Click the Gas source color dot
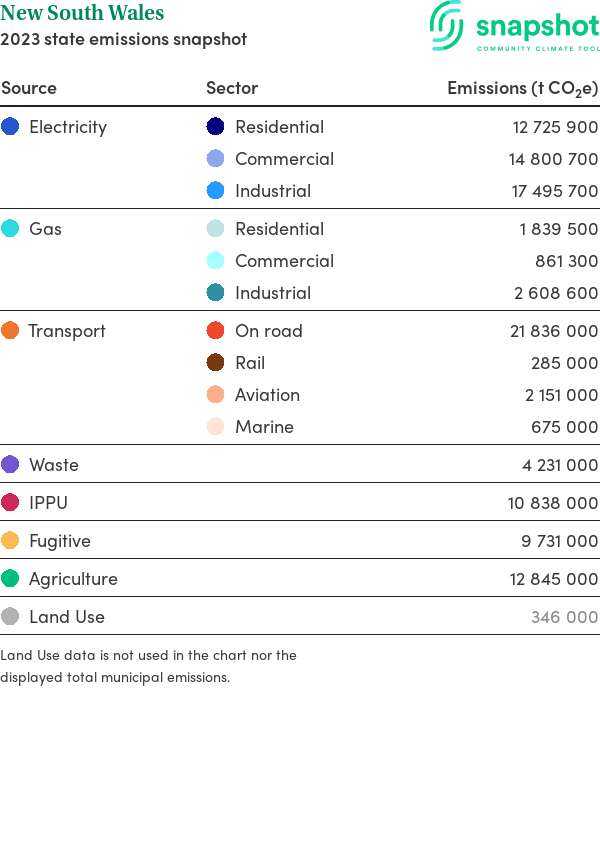 coord(10,229)
